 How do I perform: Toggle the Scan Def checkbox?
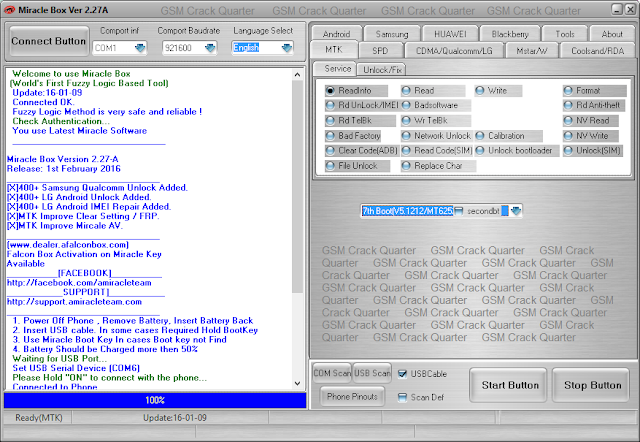pyautogui.click(x=402, y=397)
